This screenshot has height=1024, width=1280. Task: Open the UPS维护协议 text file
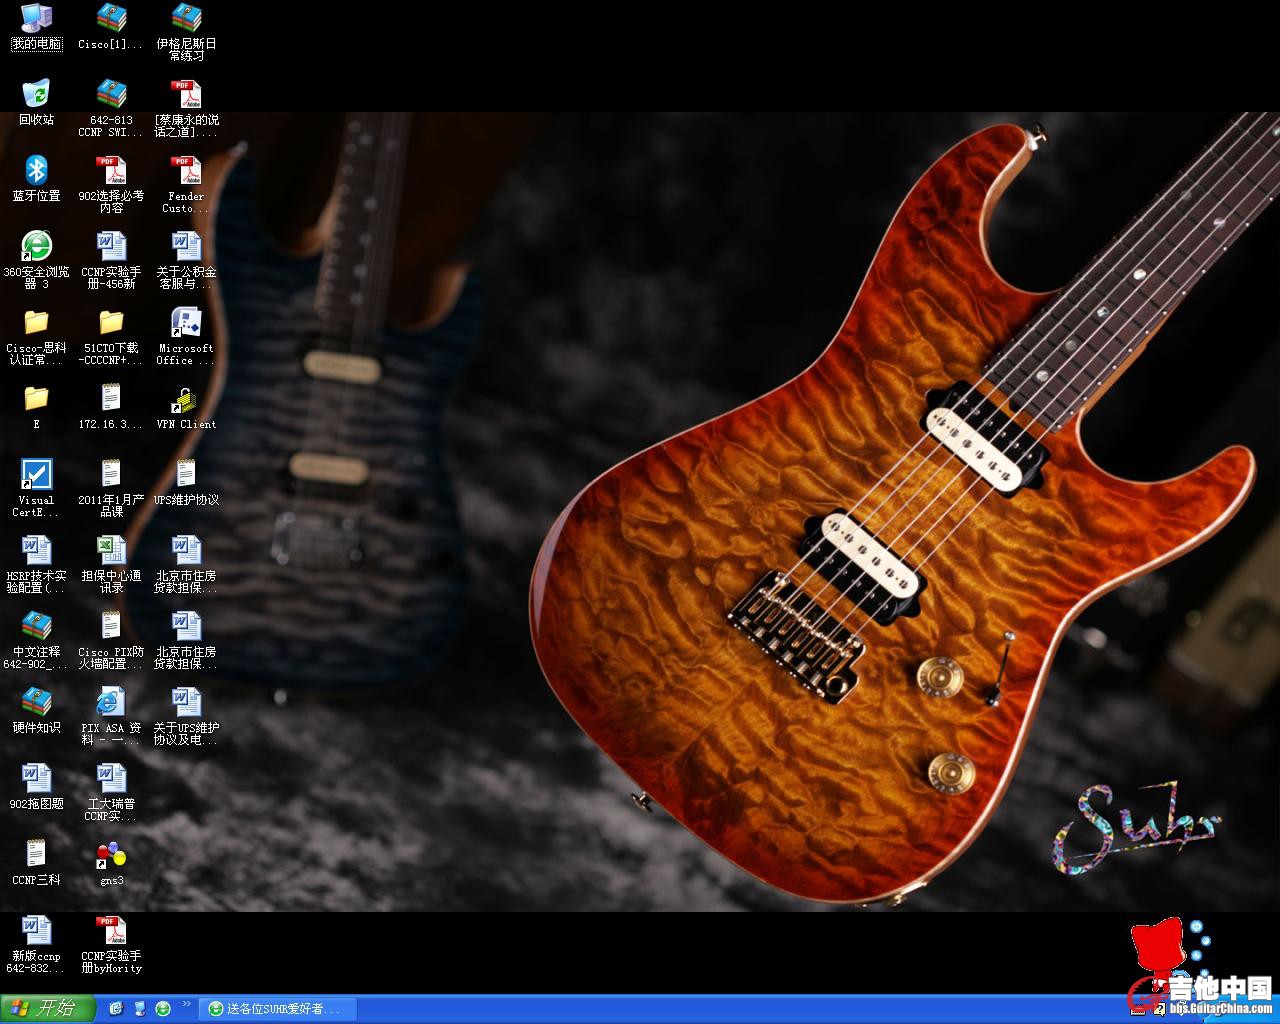click(x=186, y=482)
